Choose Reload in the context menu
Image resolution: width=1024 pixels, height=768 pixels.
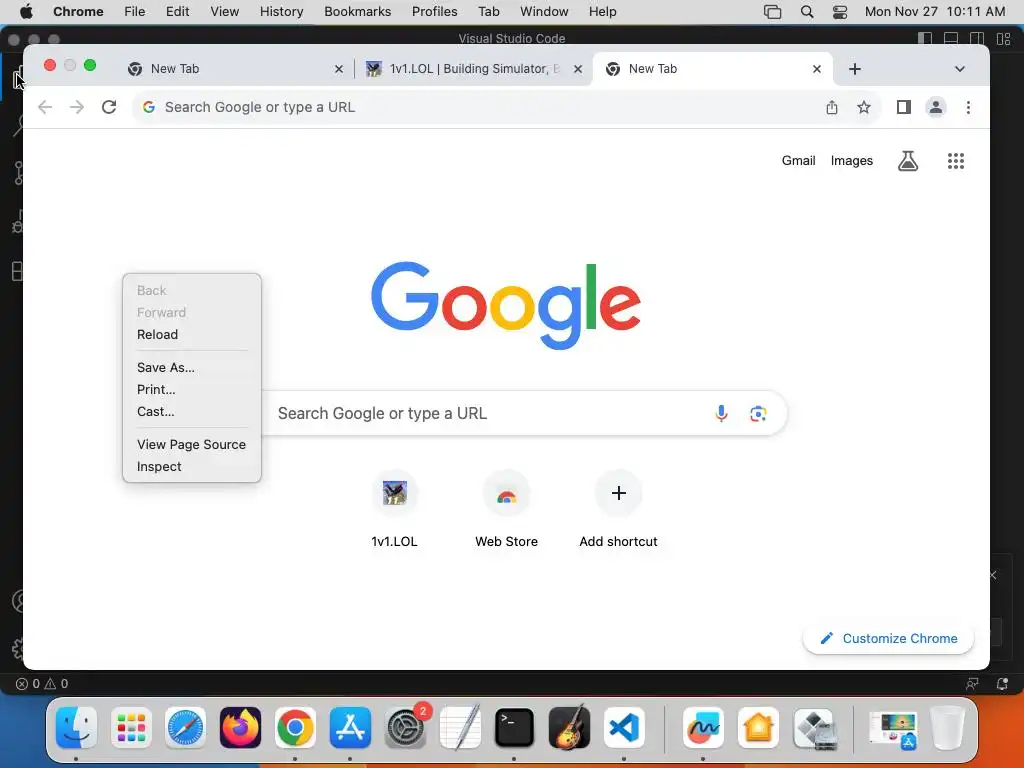click(x=192, y=334)
